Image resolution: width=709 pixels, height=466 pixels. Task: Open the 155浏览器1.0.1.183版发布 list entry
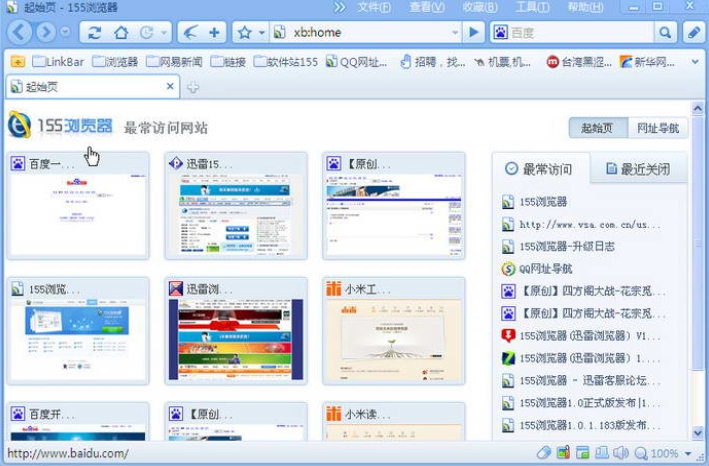pyautogui.click(x=581, y=425)
